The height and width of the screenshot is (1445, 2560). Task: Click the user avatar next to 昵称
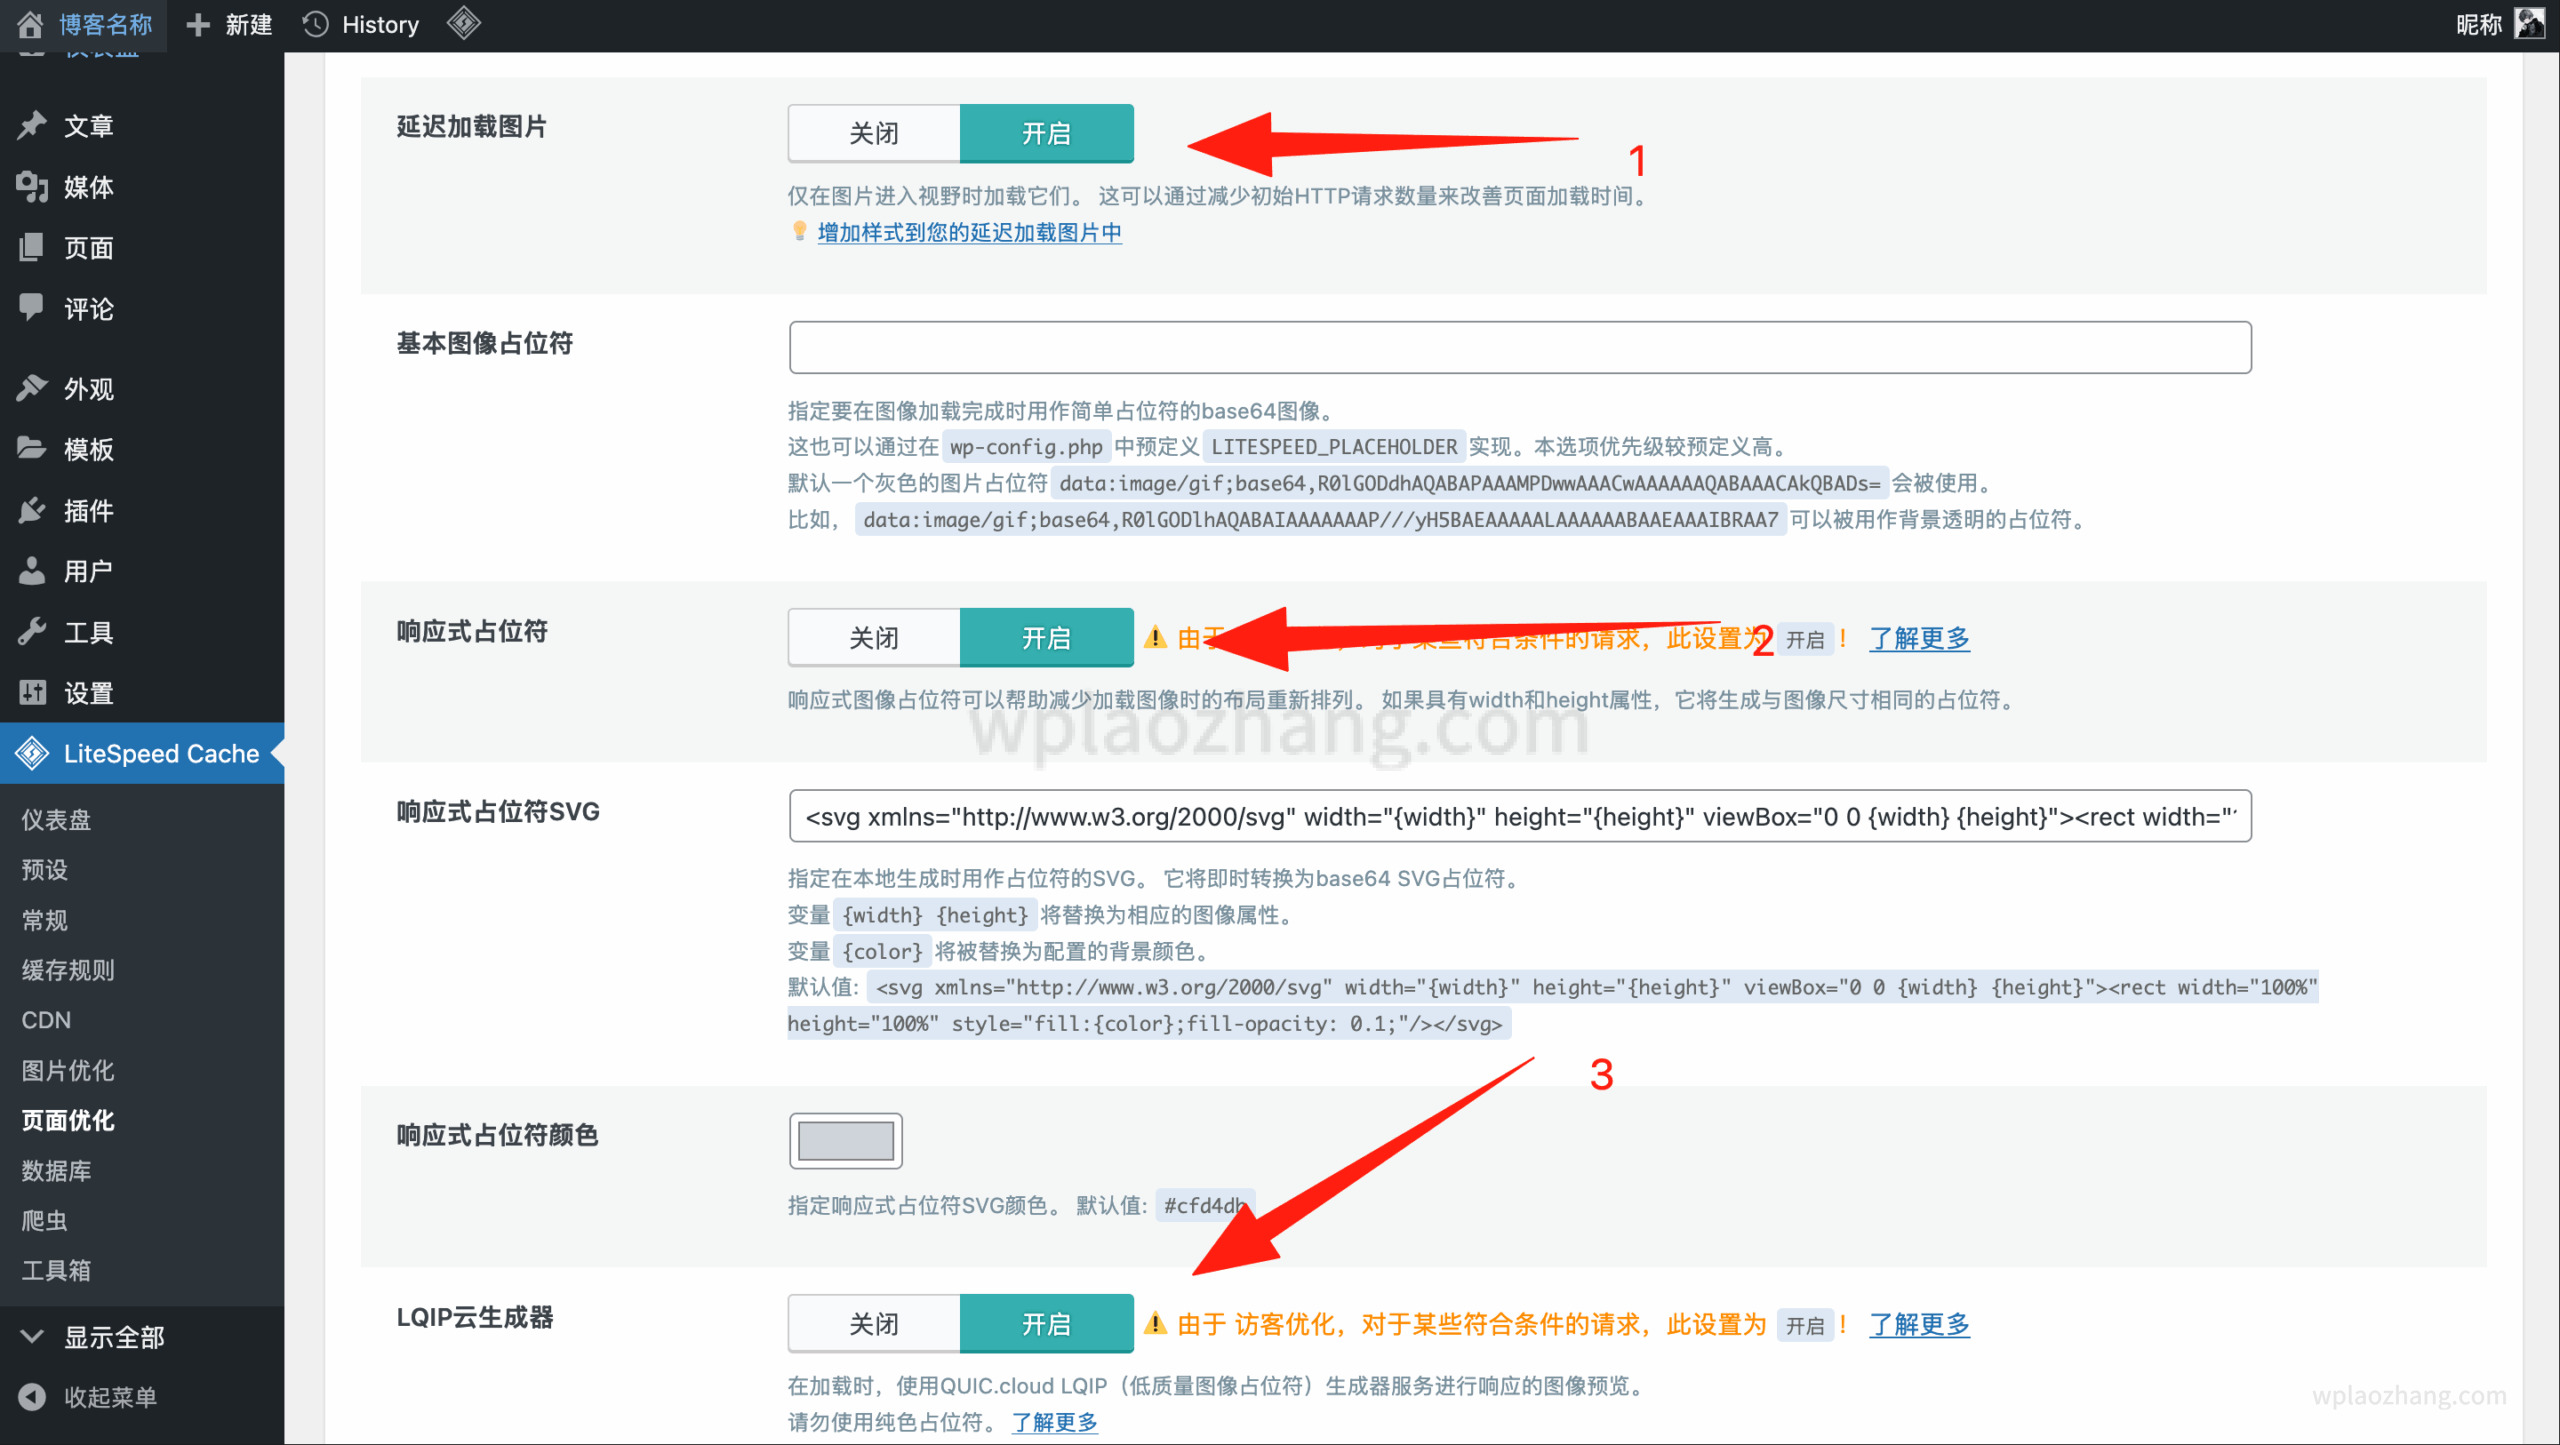click(x=2529, y=24)
